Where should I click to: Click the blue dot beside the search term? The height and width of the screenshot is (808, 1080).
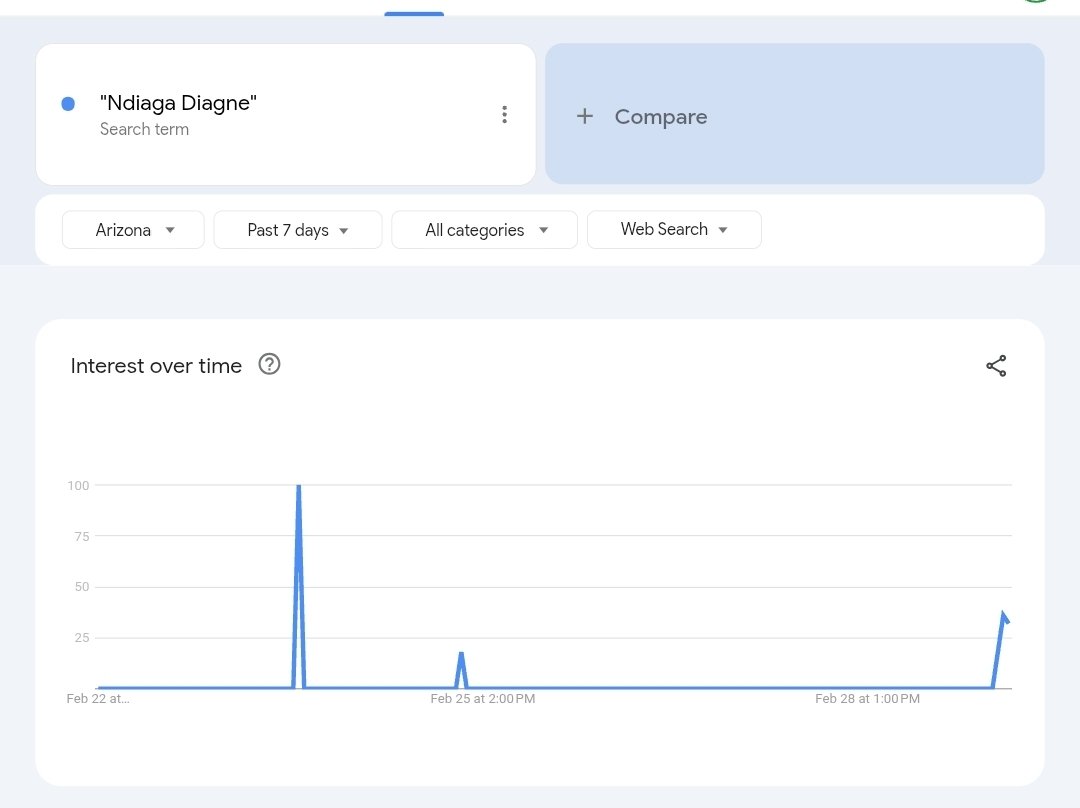click(68, 104)
